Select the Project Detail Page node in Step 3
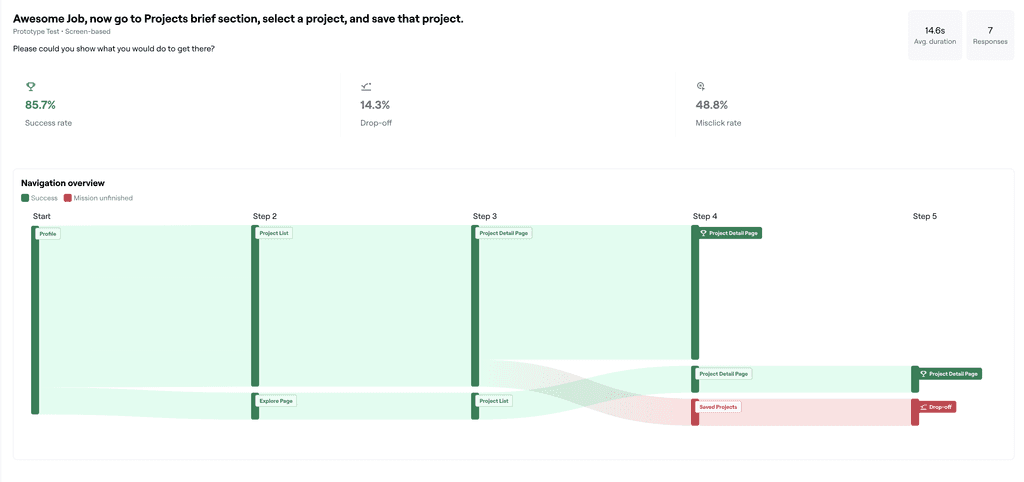 tap(503, 233)
